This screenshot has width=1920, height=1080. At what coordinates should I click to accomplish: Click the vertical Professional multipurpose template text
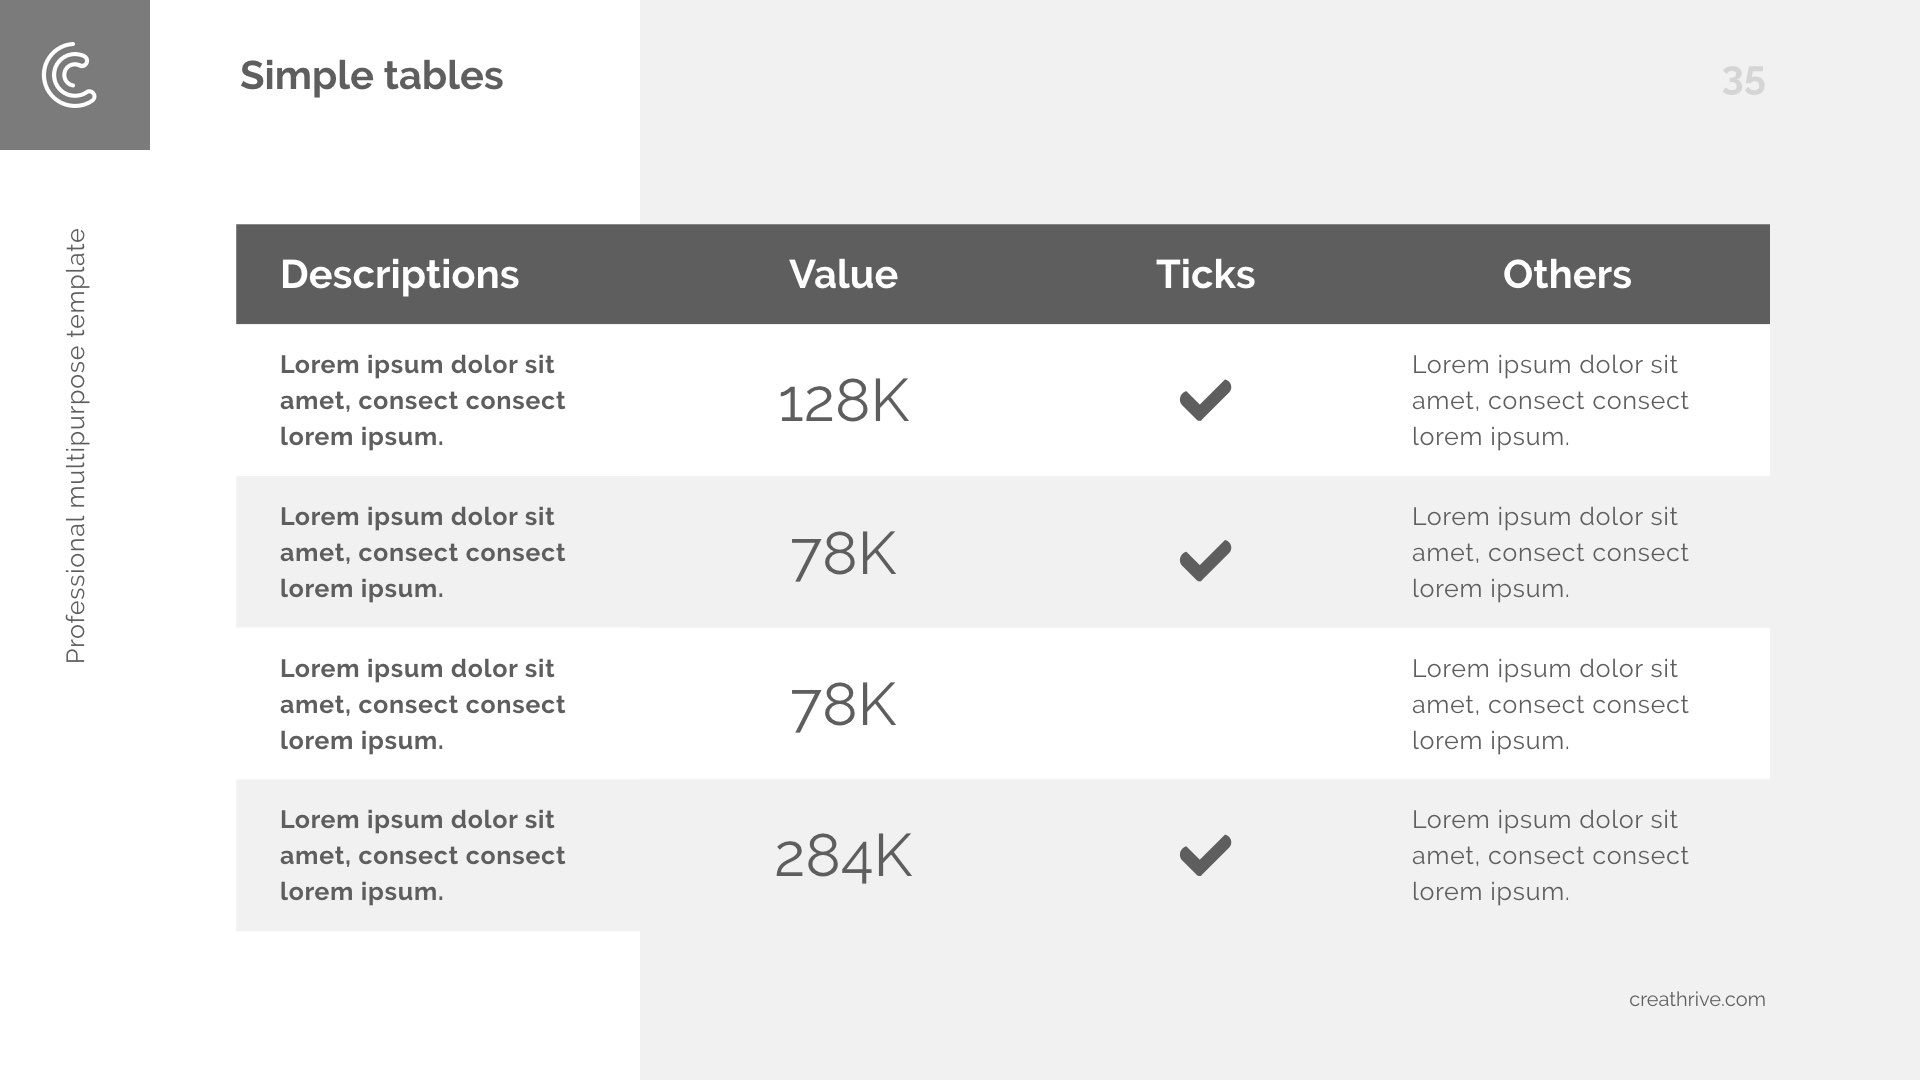click(x=76, y=446)
